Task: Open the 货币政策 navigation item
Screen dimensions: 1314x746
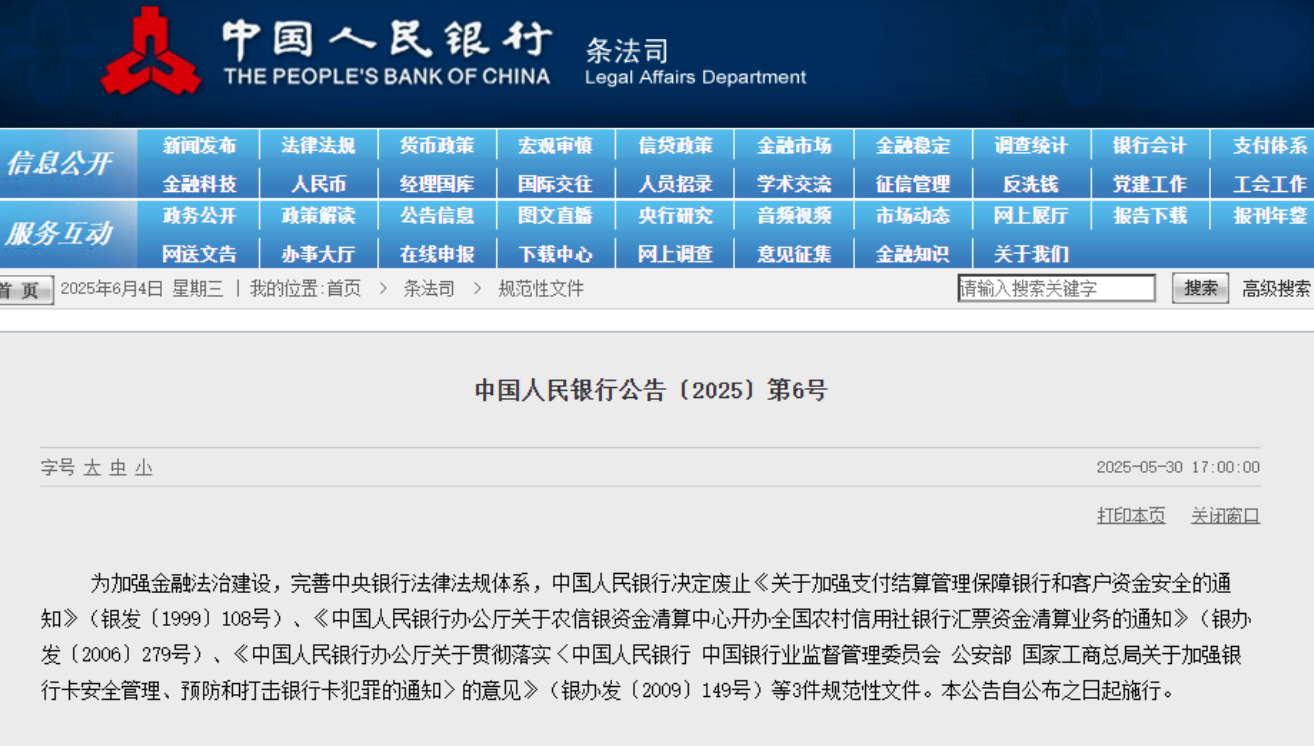Action: [437, 146]
